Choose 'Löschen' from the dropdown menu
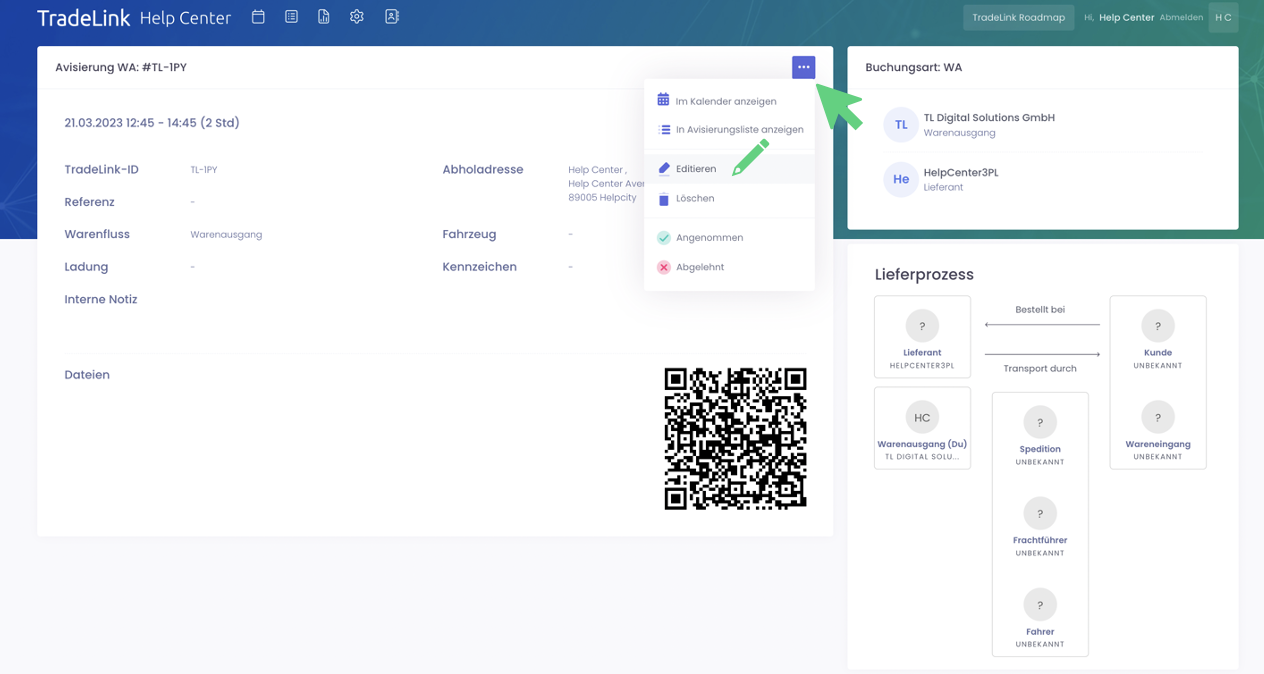The image size is (1264, 674). pos(695,199)
